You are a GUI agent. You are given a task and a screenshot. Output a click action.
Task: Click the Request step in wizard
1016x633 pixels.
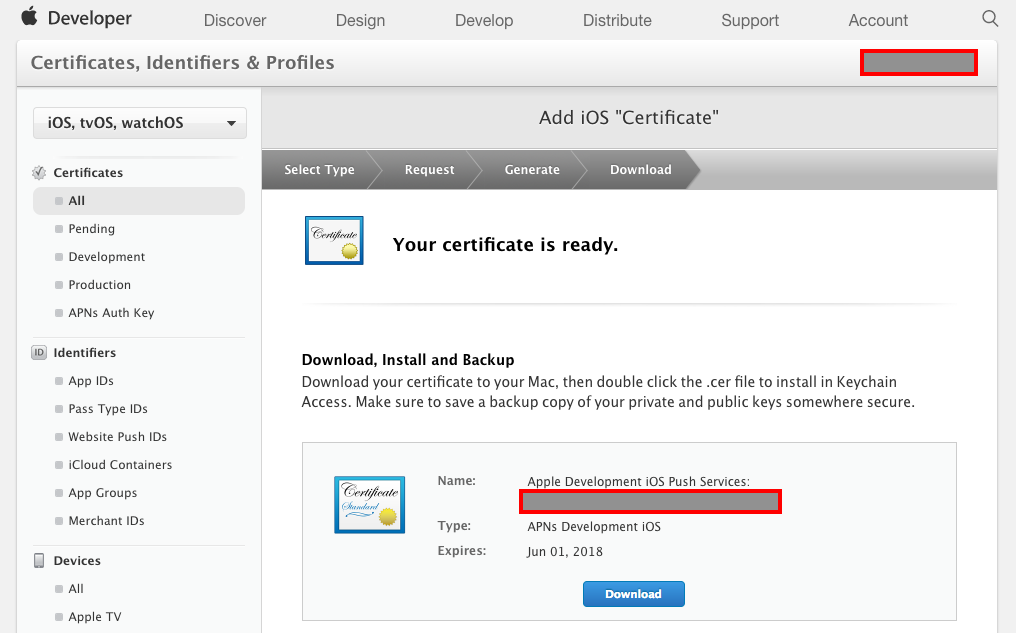click(429, 170)
